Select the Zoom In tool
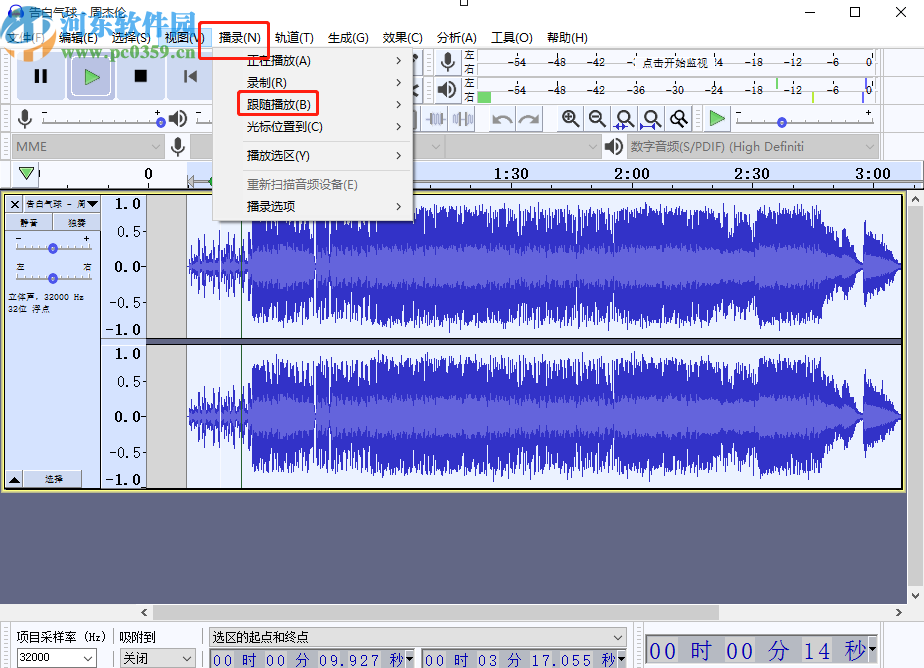The height and width of the screenshot is (668, 924). pos(569,119)
